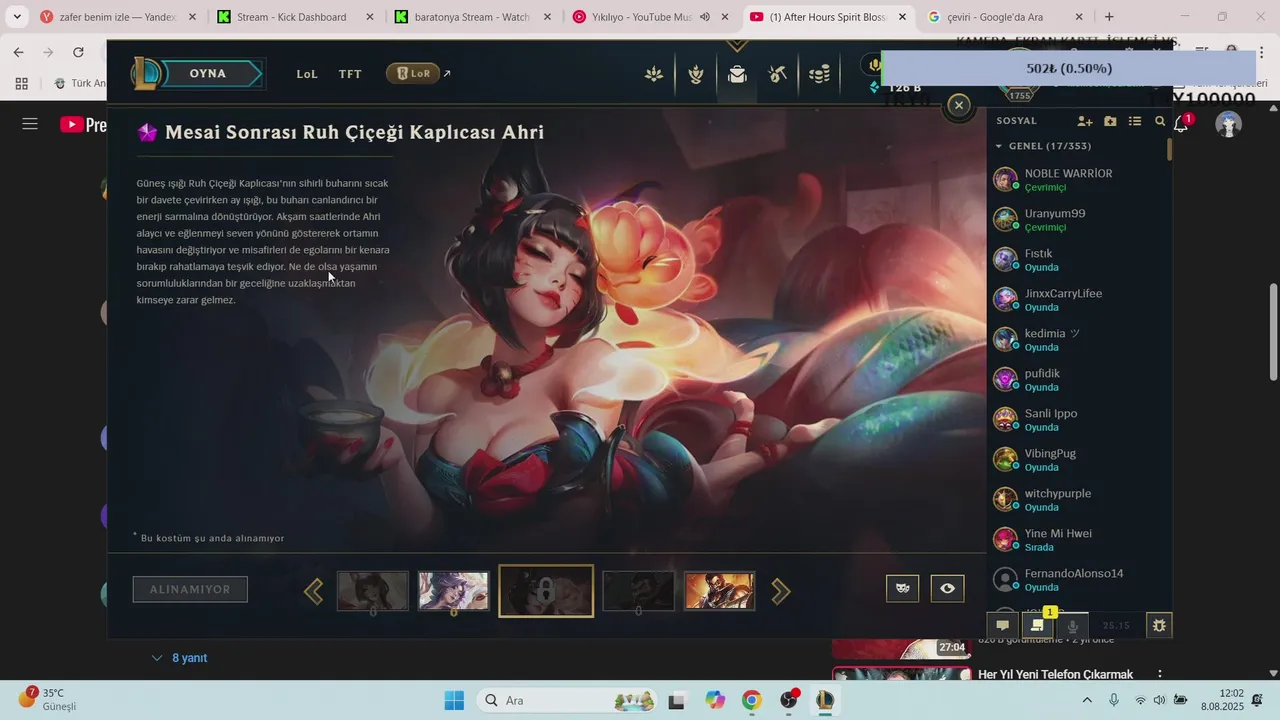Create a new friend folder icon
The height and width of the screenshot is (720, 1280).
pyautogui.click(x=1110, y=121)
